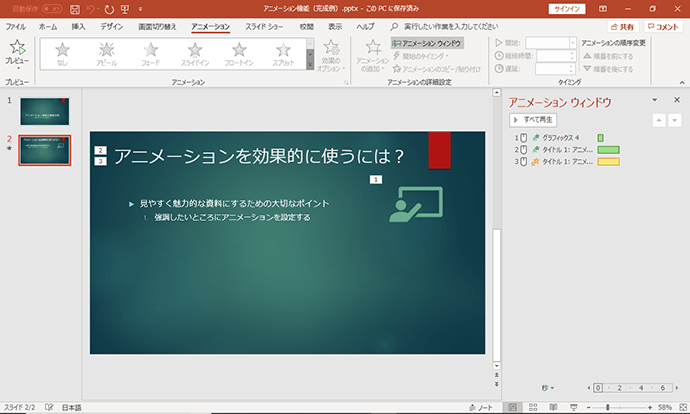Open Effect Options (効果のオプション)

[331, 55]
